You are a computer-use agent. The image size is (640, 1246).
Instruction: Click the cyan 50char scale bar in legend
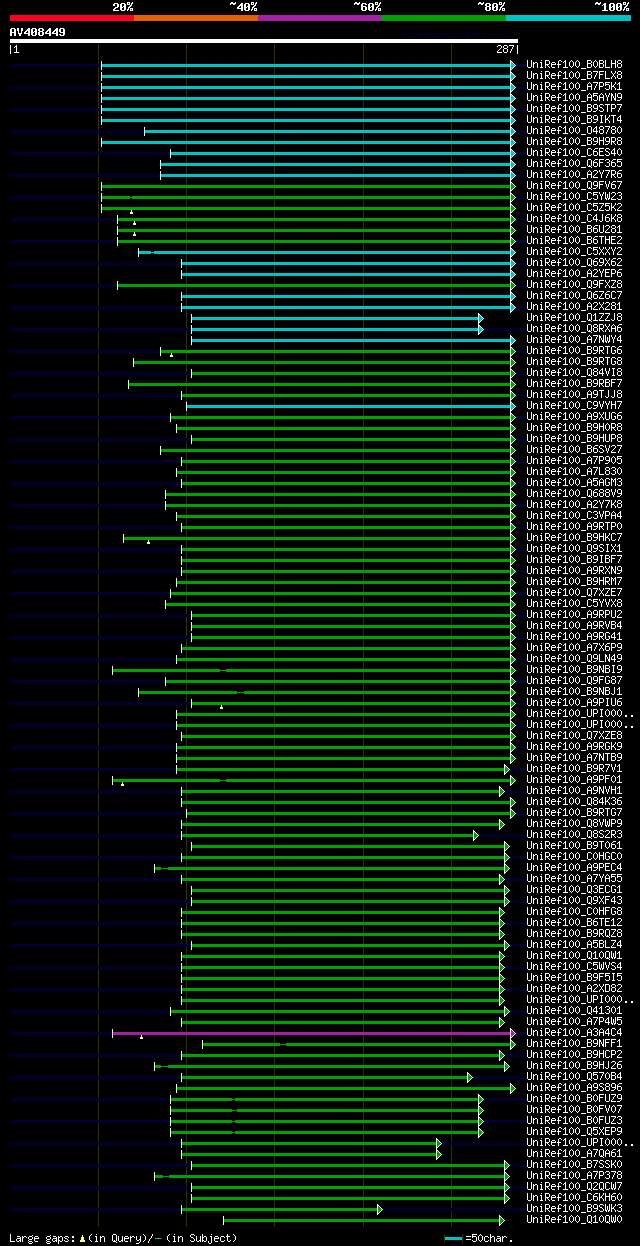pyautogui.click(x=454, y=1238)
